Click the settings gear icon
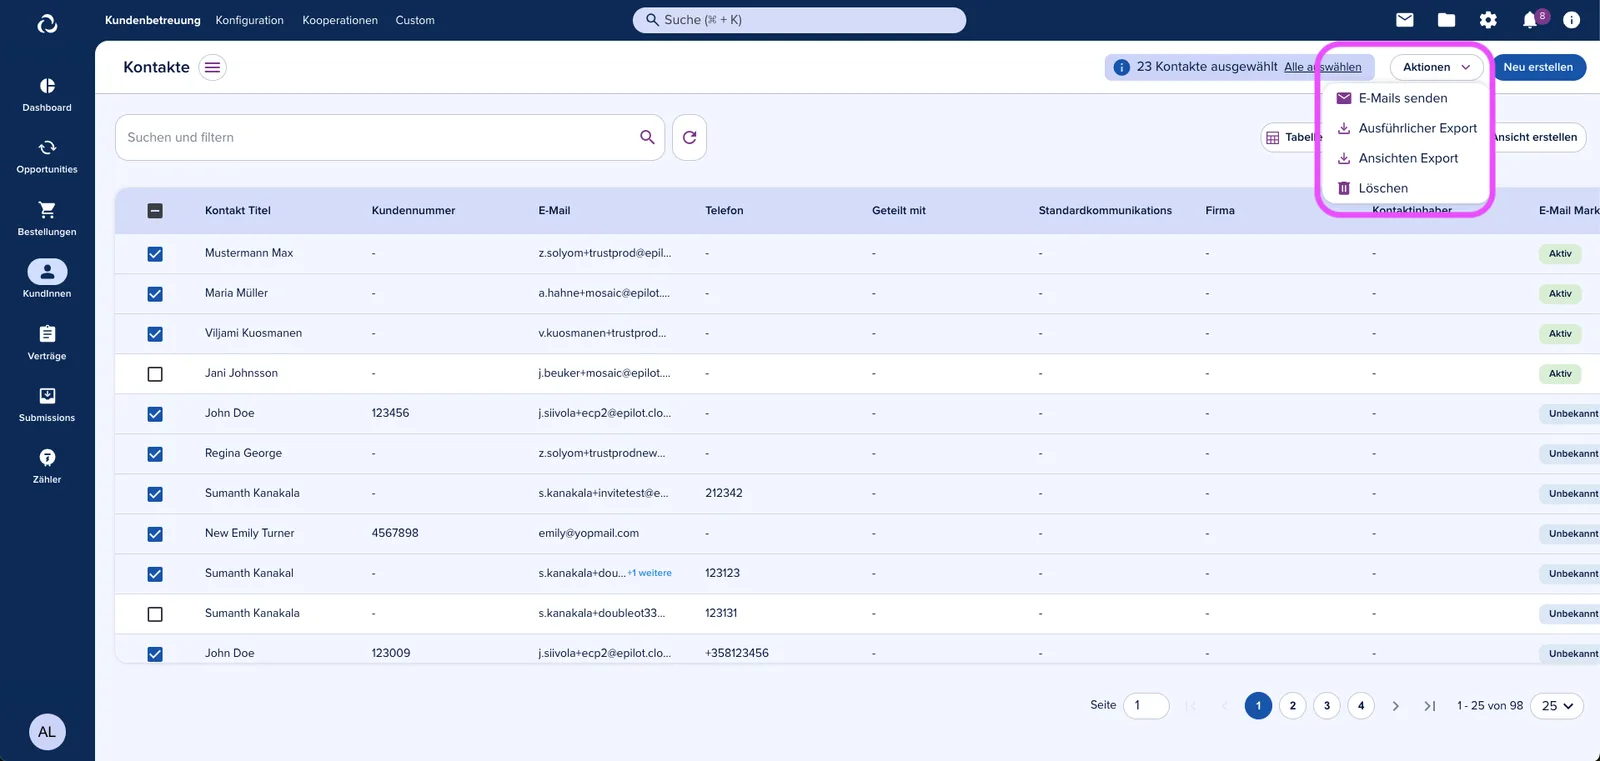Screen dimensions: 1600x761 1488,20
